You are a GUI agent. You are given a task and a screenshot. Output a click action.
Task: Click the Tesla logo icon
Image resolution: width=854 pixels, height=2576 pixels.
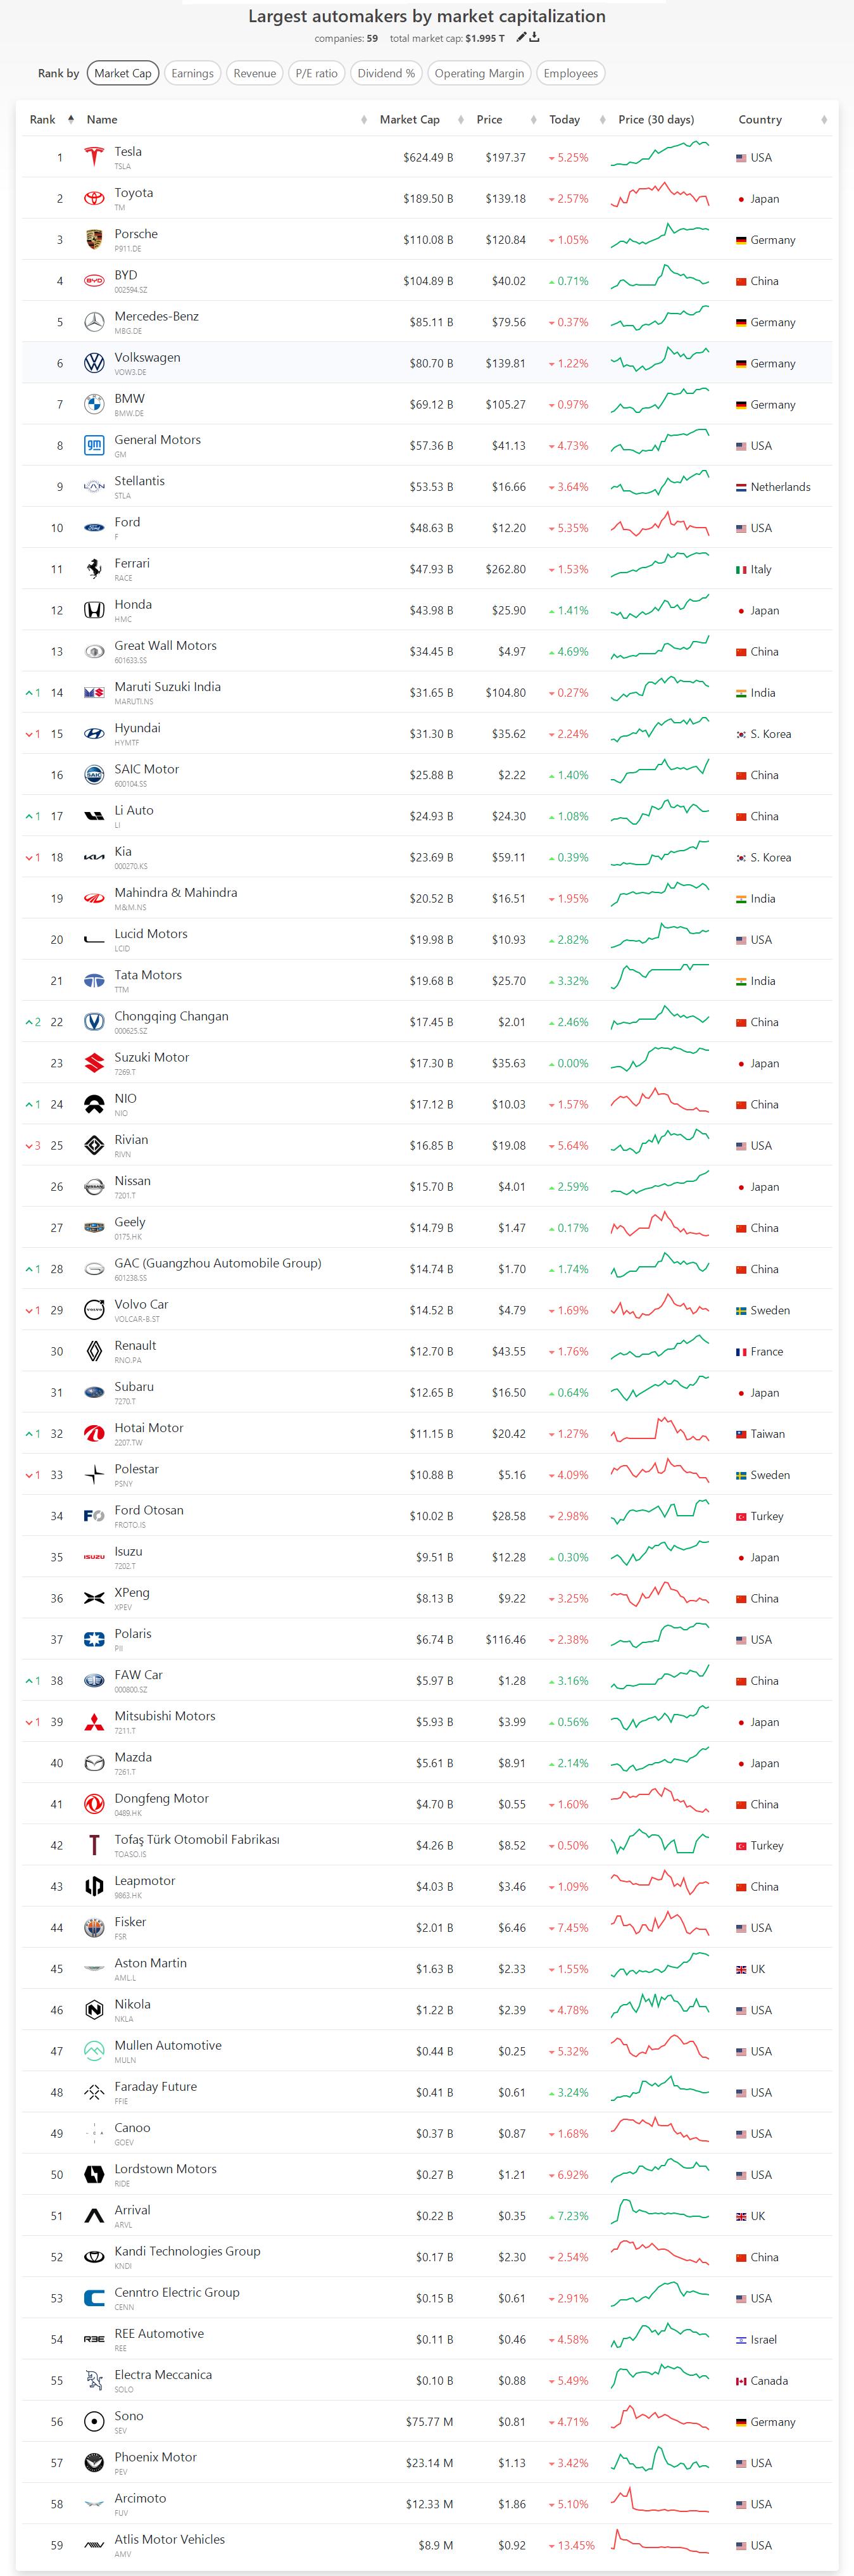tap(94, 157)
